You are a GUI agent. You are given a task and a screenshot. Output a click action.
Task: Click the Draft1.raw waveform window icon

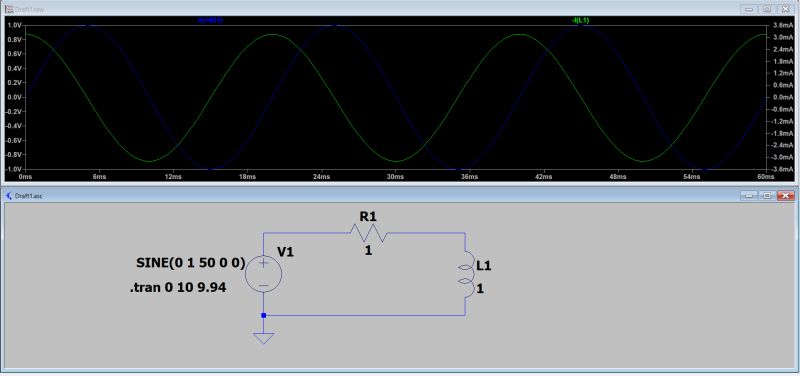pos(9,8)
